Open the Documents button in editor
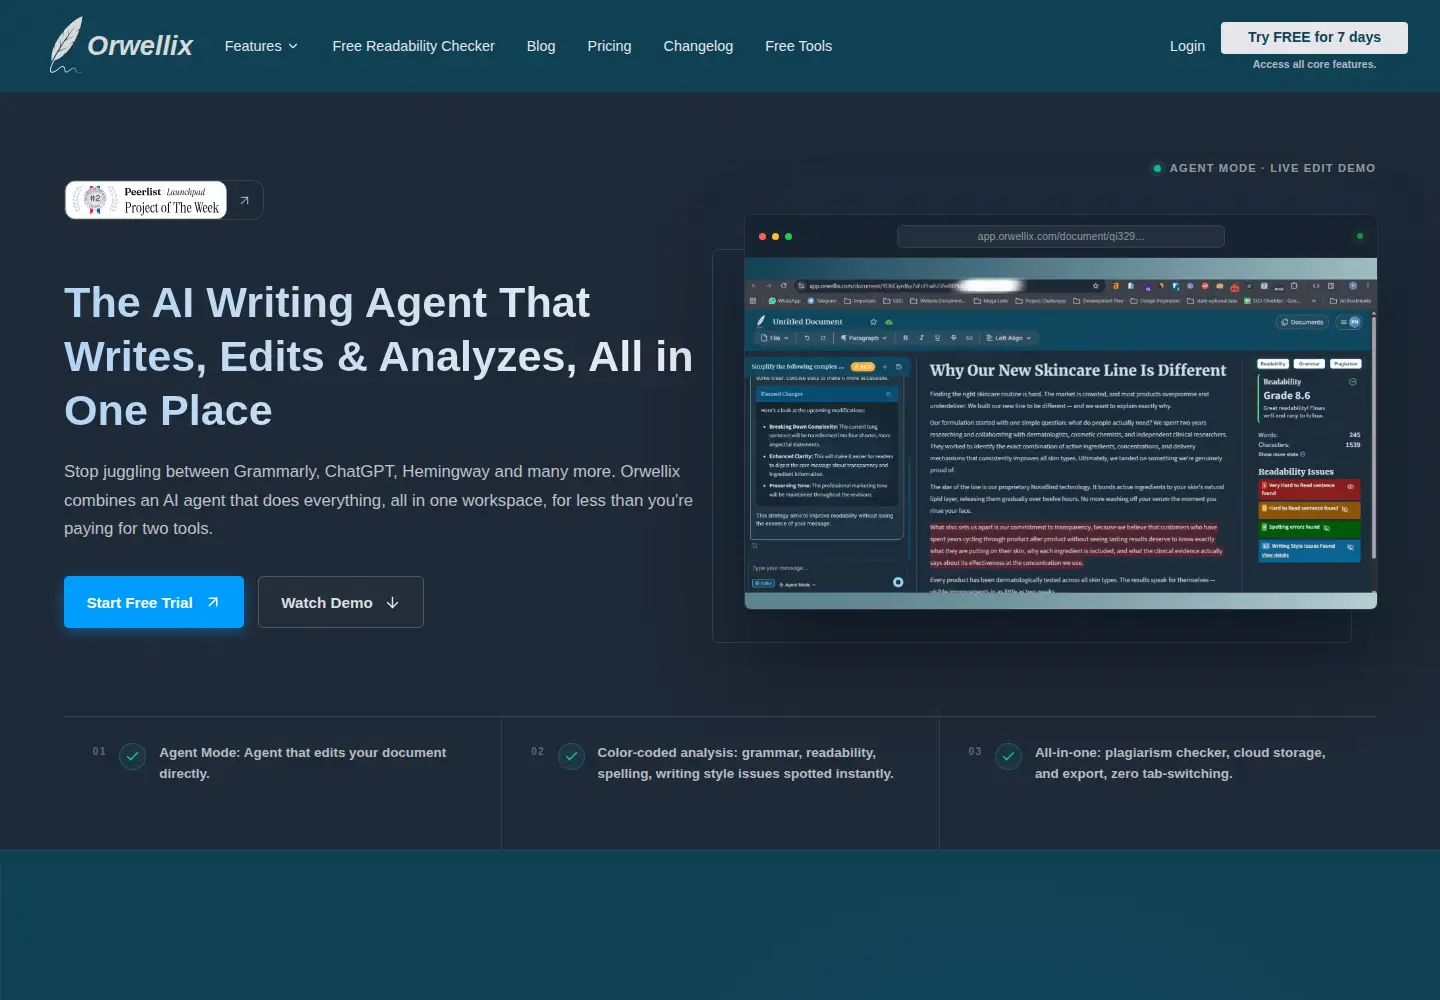This screenshot has height=1000, width=1440. [1302, 322]
